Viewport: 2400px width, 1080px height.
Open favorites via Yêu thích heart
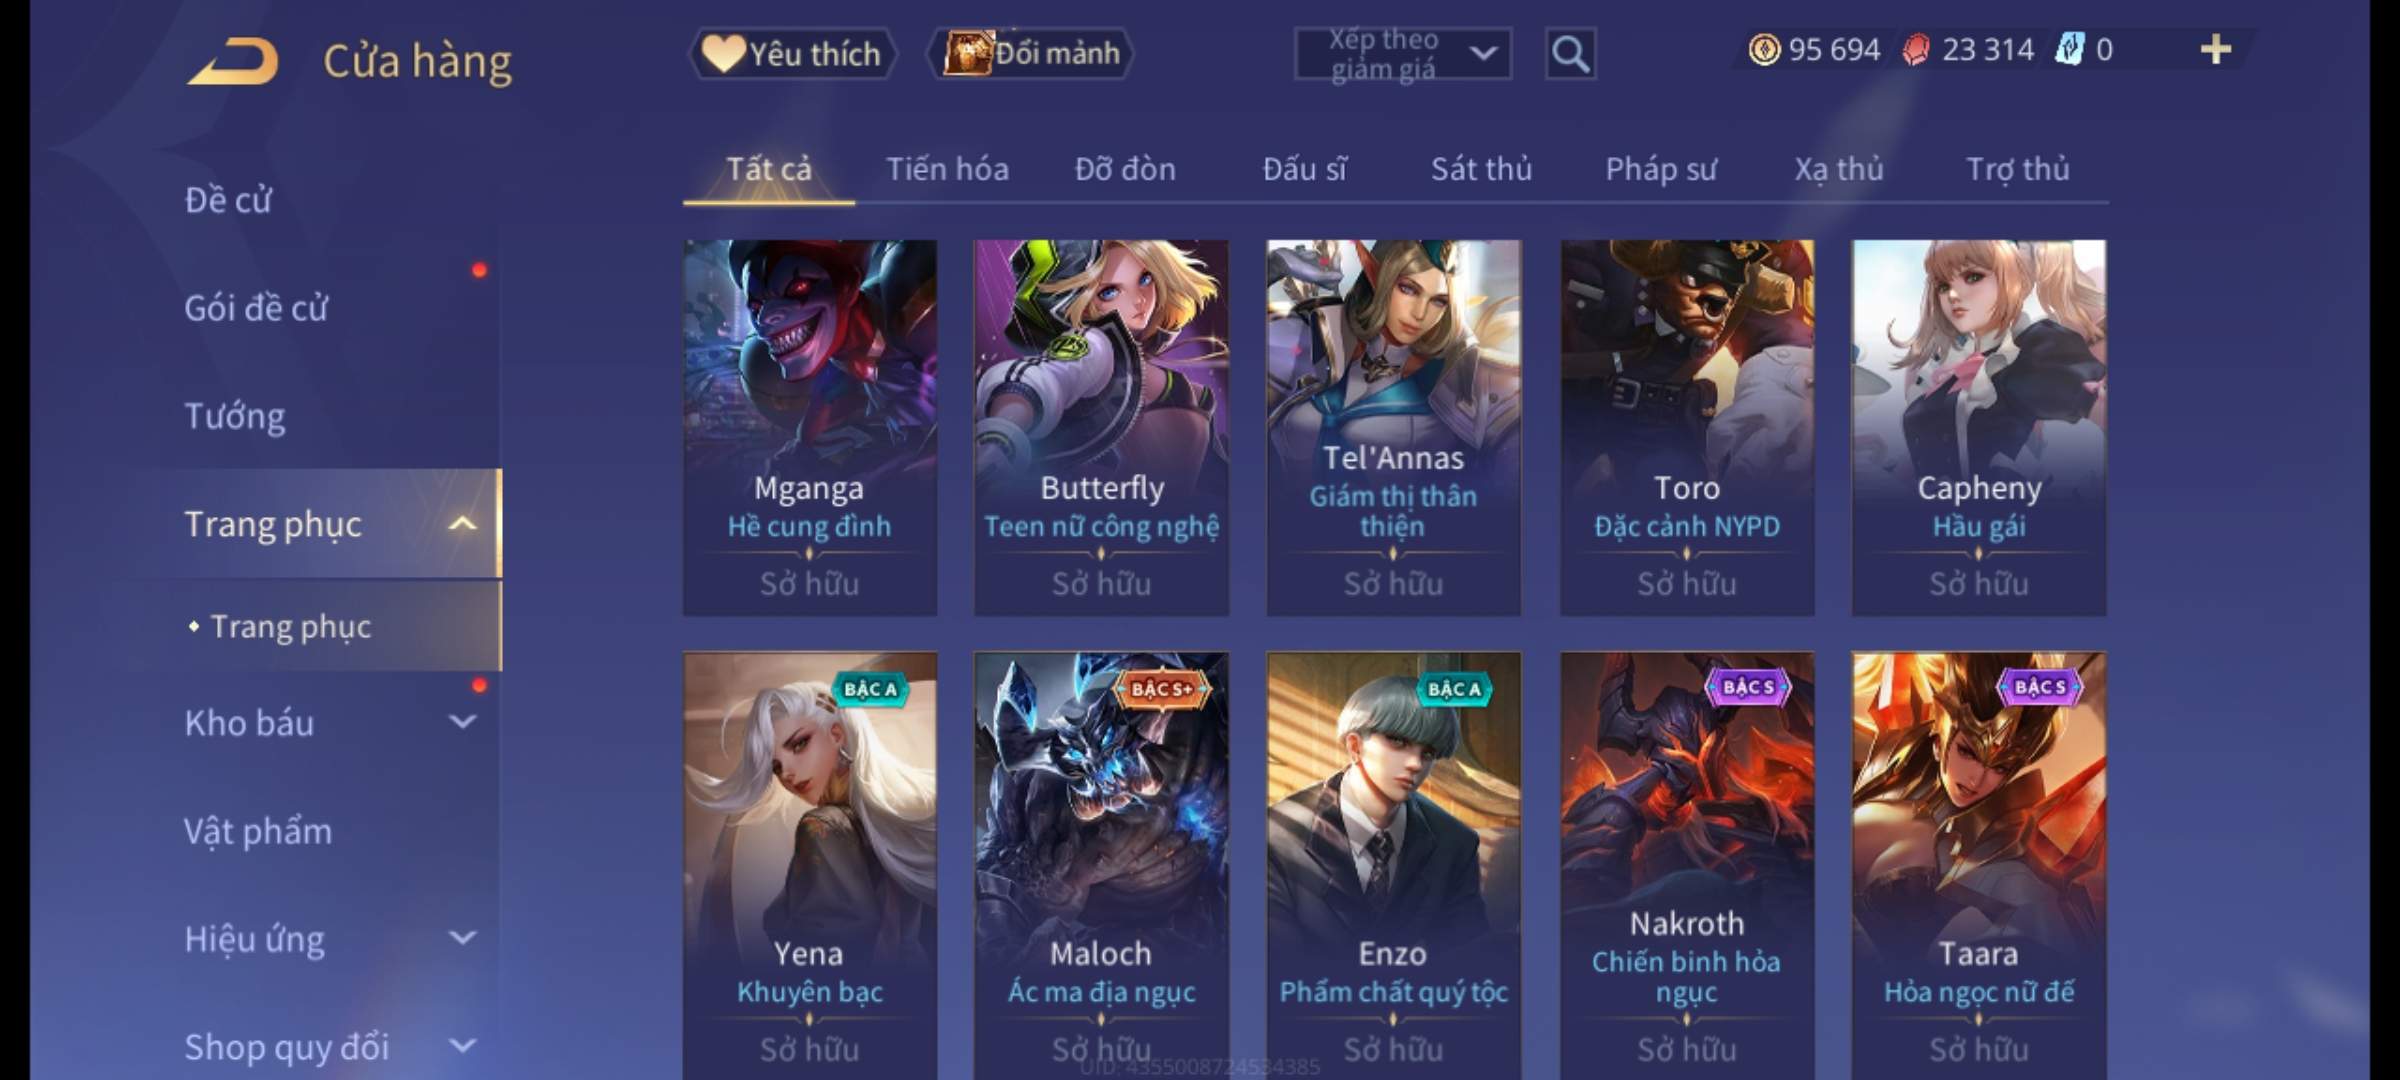coord(792,54)
